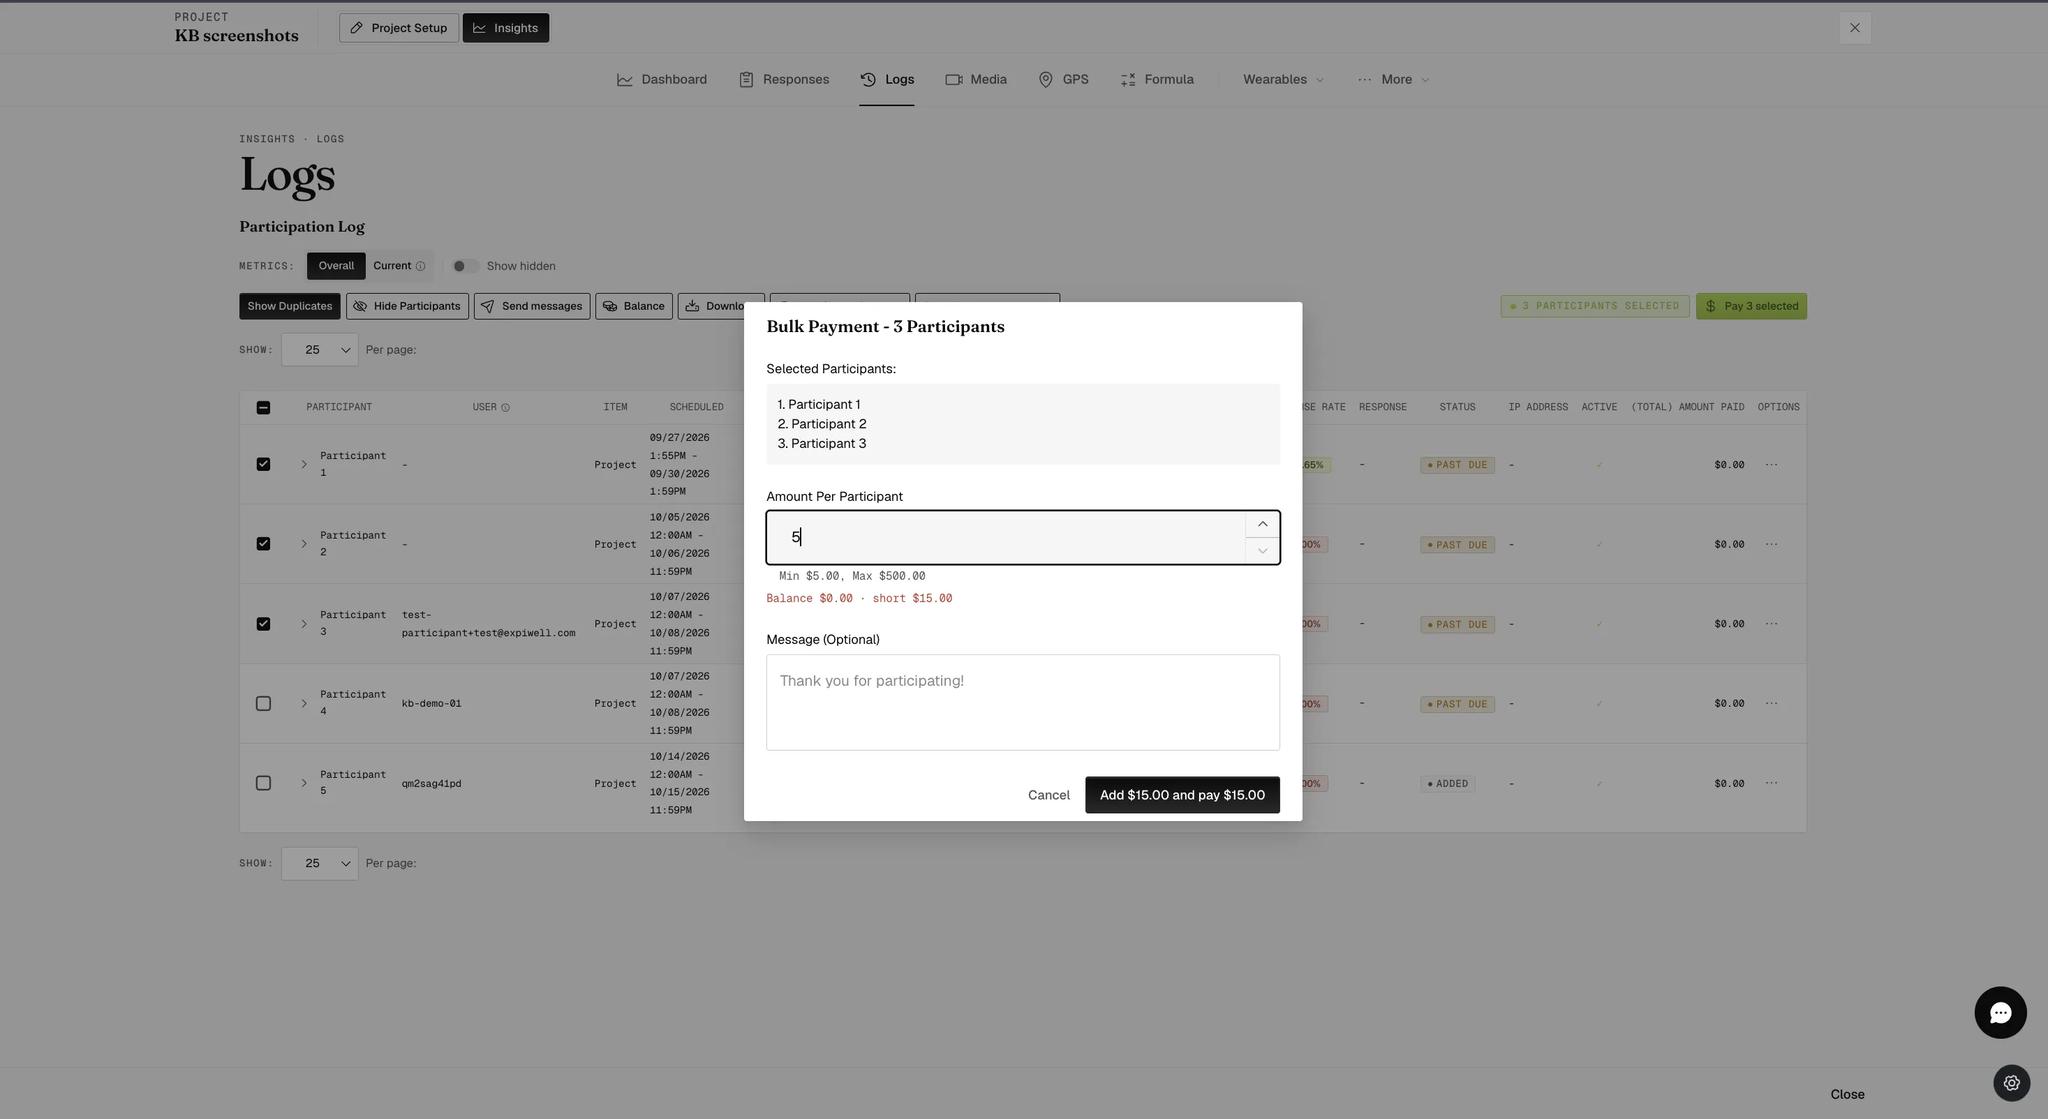
Task: Switch to the Responses tab
Action: [x=784, y=80]
